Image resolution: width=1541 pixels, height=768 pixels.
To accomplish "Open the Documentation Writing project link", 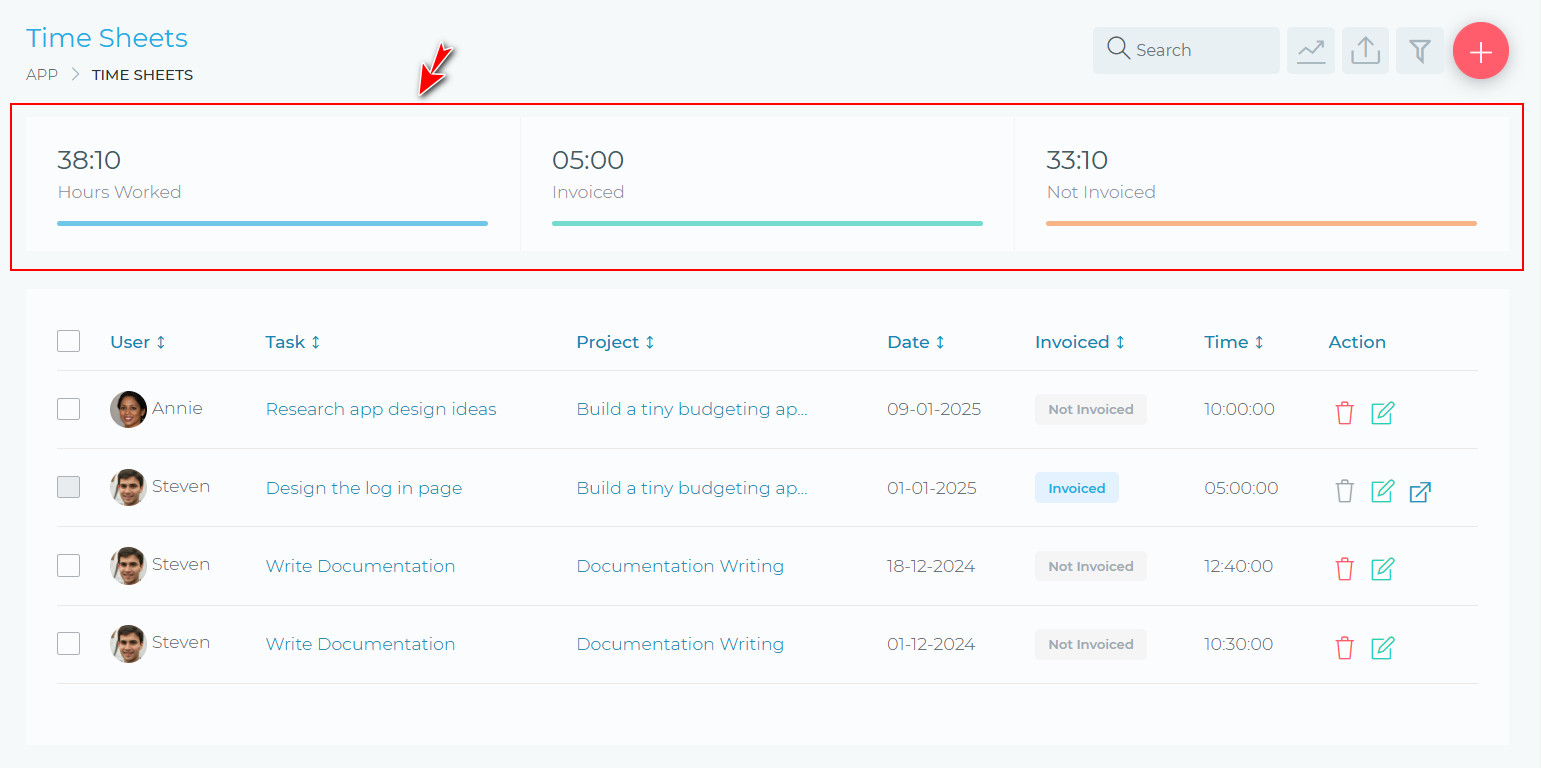I will (x=679, y=566).
